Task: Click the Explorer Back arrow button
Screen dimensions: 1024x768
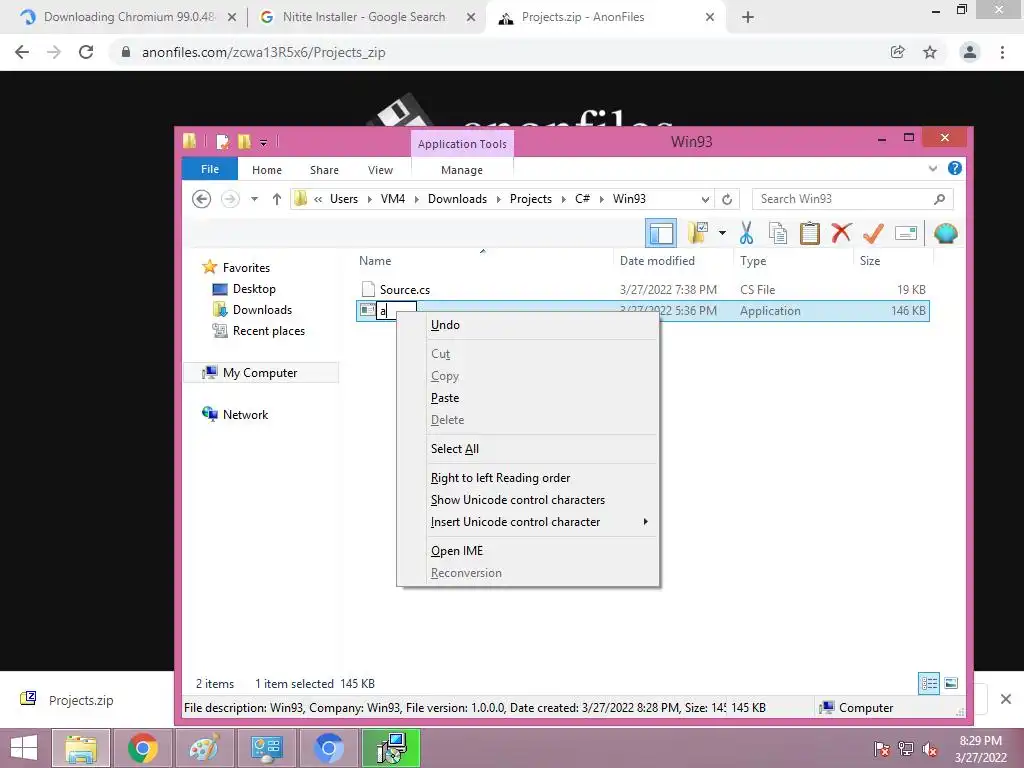Action: pyautogui.click(x=201, y=199)
